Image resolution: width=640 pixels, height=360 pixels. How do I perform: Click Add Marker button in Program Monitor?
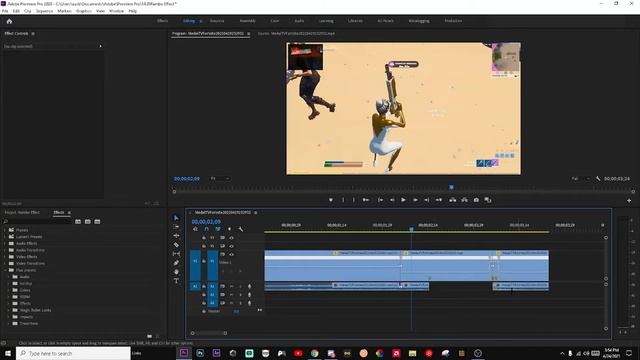[x=331, y=200]
